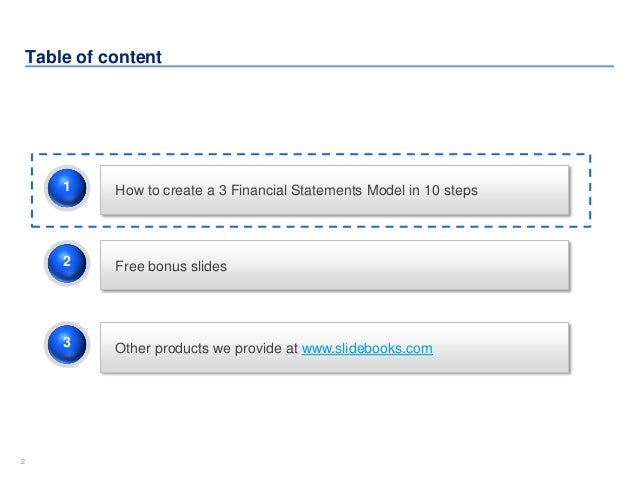
Task: Click the blue circle numbered 1
Action: (x=67, y=188)
